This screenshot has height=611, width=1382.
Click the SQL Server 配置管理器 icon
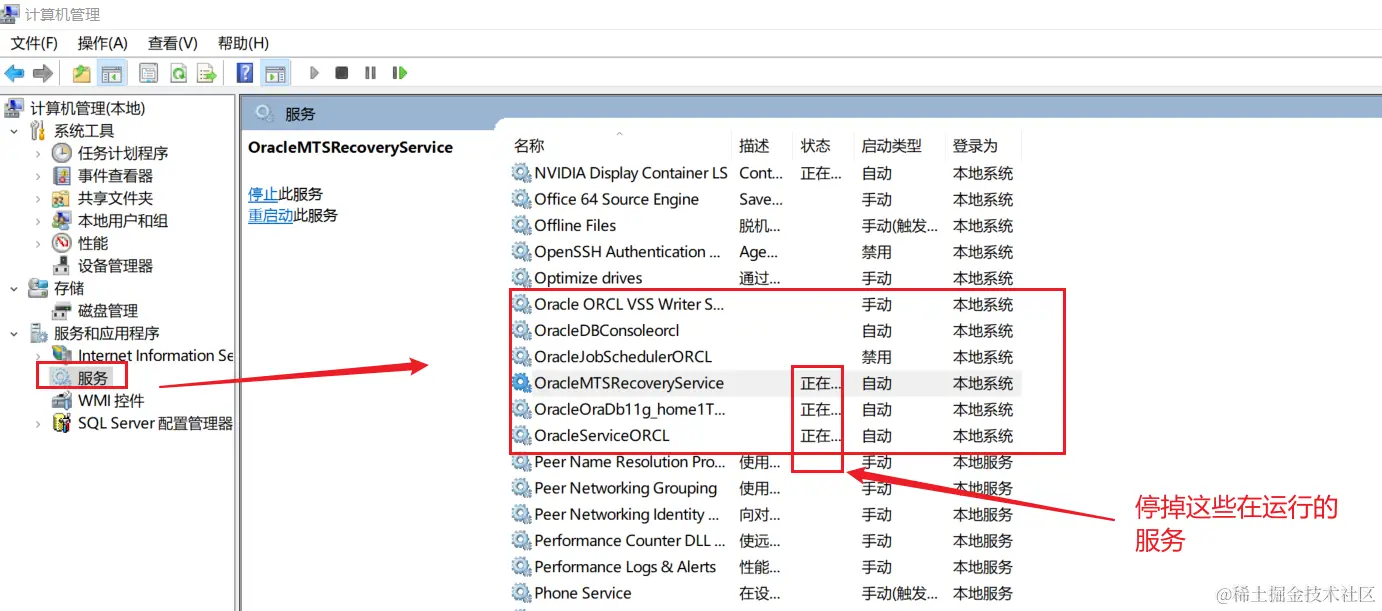62,423
